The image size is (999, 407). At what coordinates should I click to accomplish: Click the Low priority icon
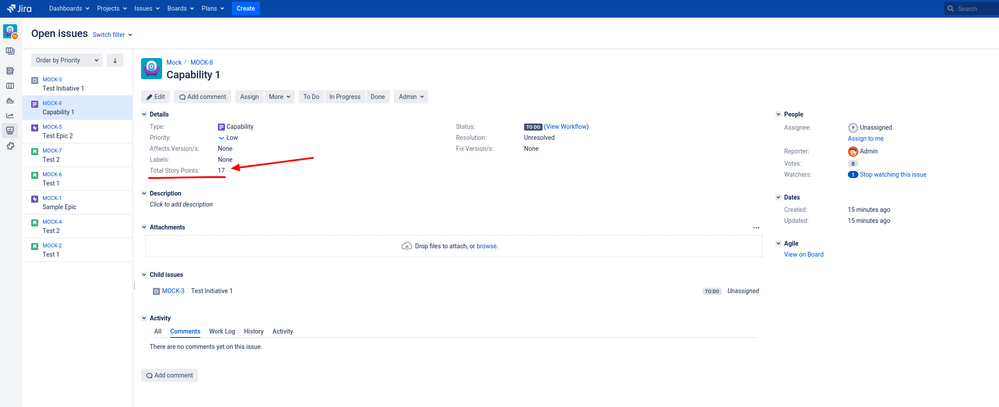(x=221, y=138)
